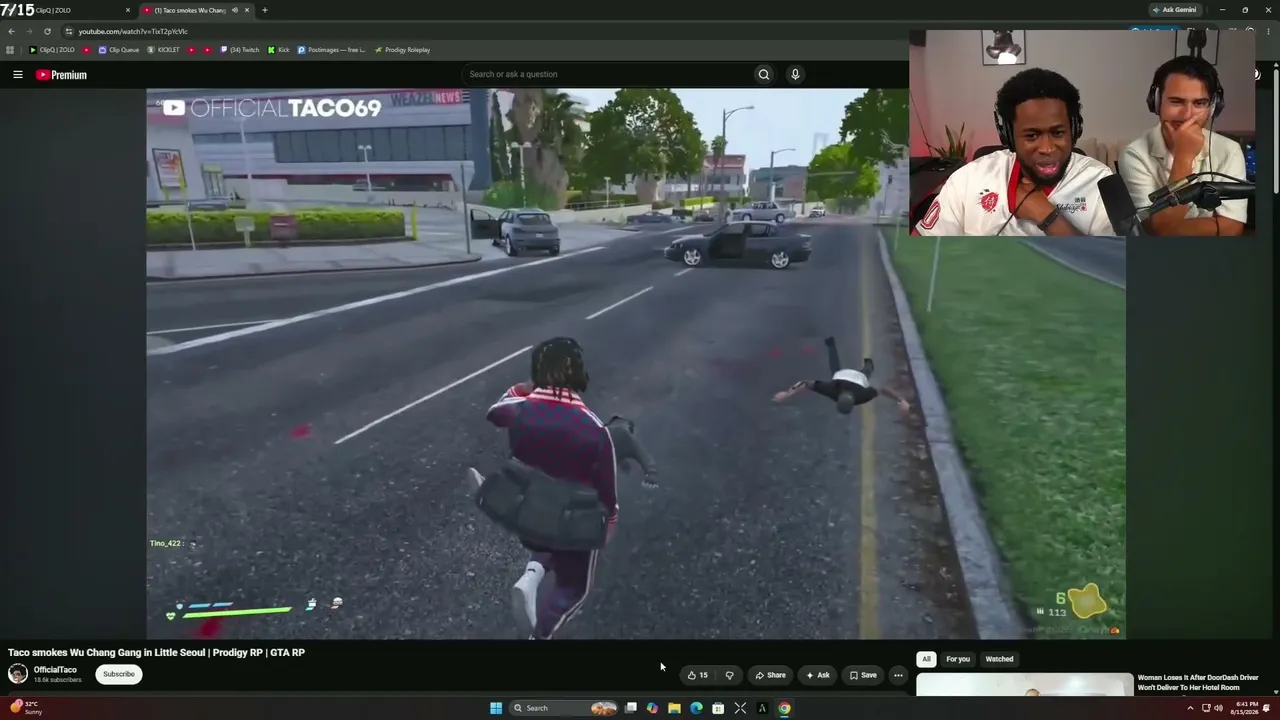Select the Taco smokes Wu Chang tab
The image size is (1280, 720).
coord(189,10)
